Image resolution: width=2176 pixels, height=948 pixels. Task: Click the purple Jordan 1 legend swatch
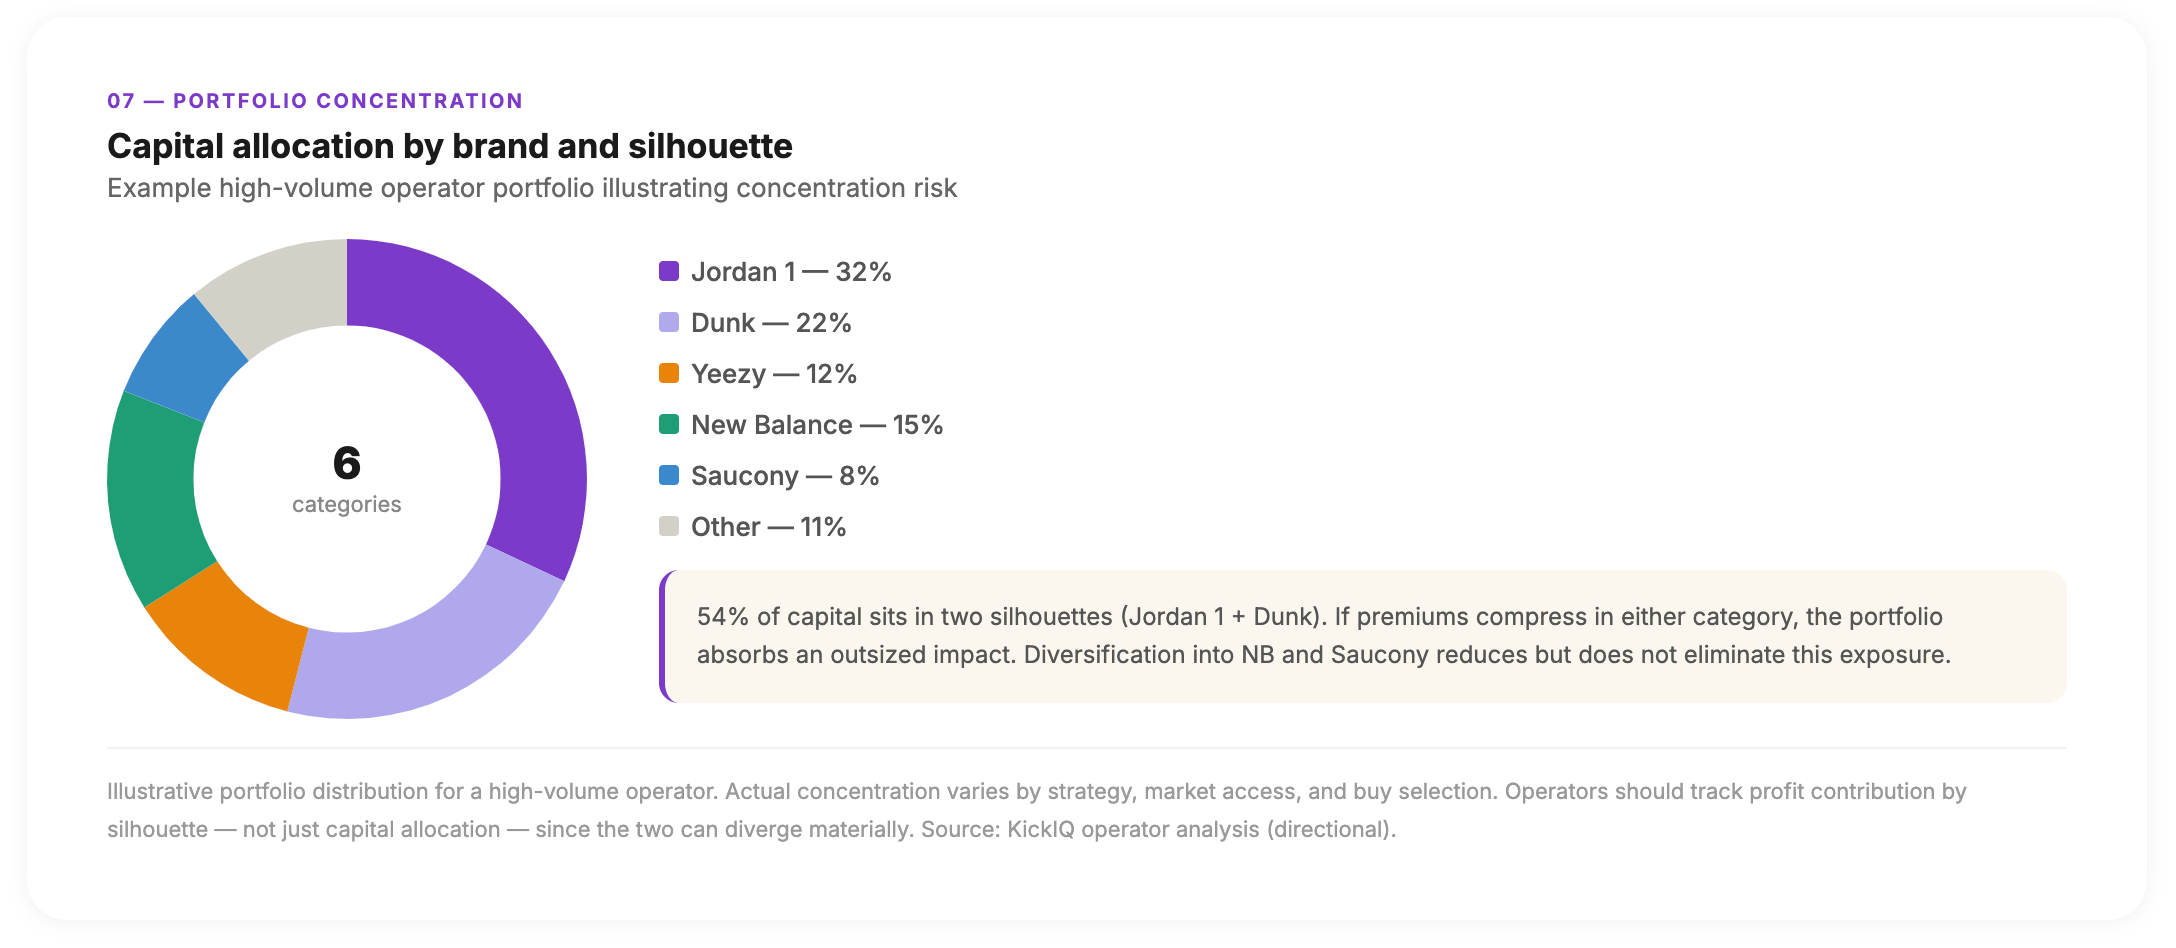669,271
